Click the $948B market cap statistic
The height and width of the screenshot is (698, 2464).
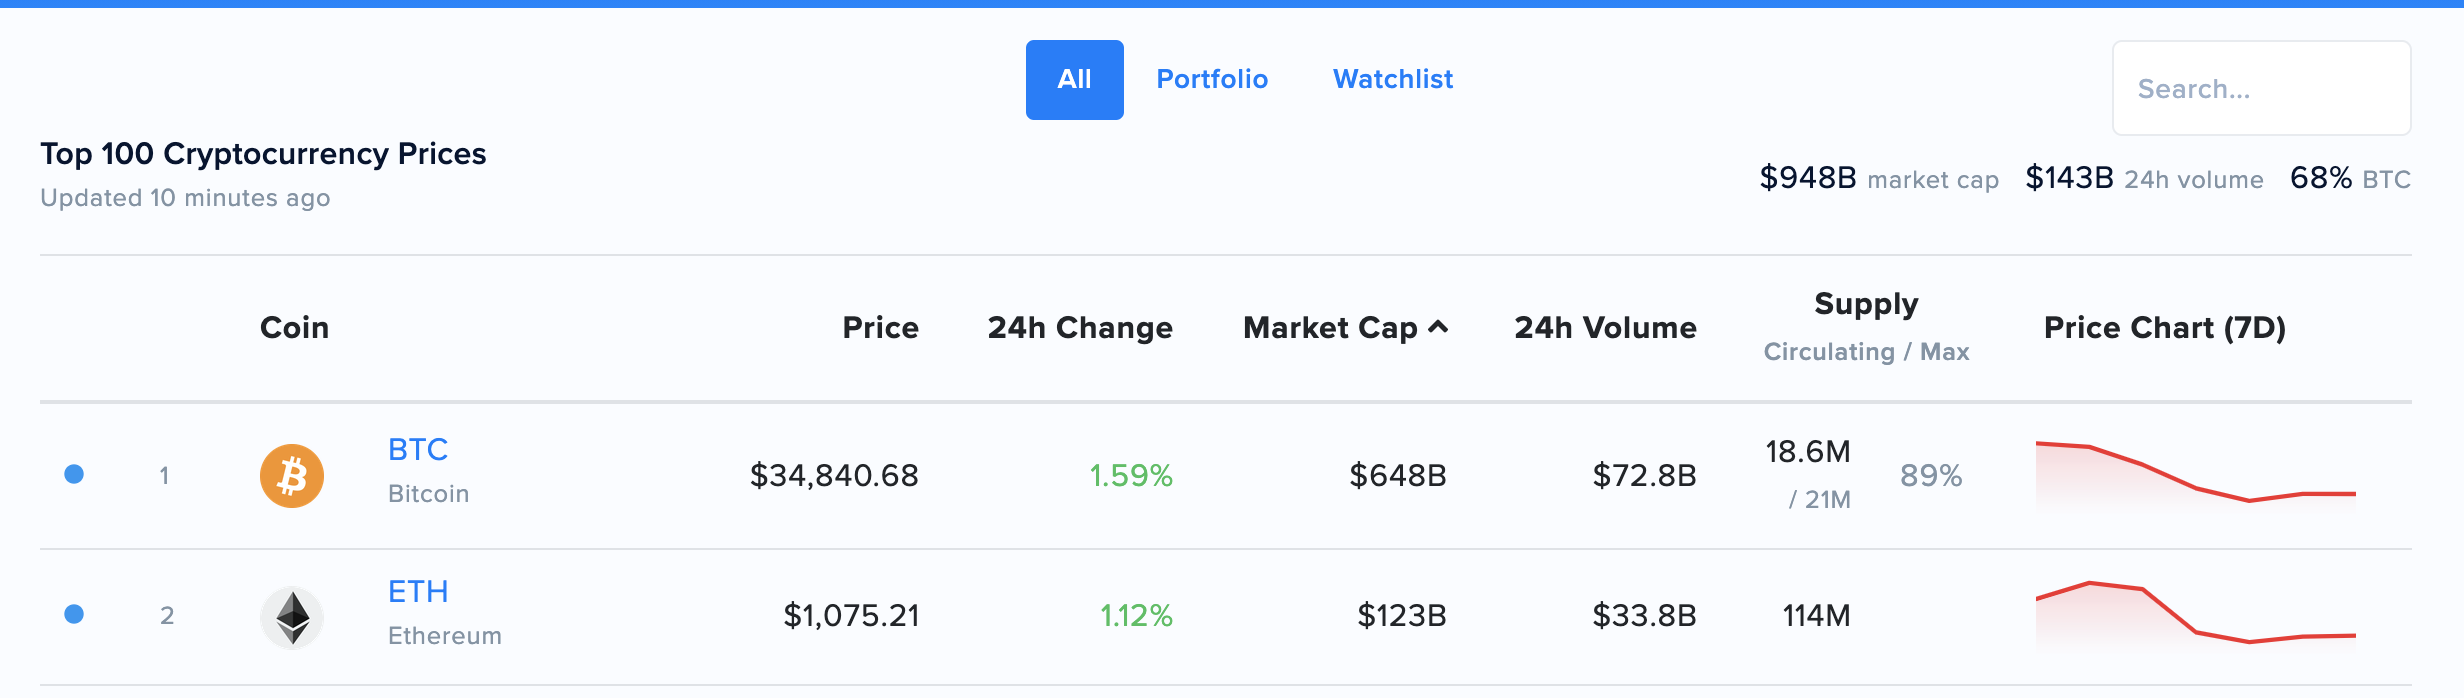1807,178
